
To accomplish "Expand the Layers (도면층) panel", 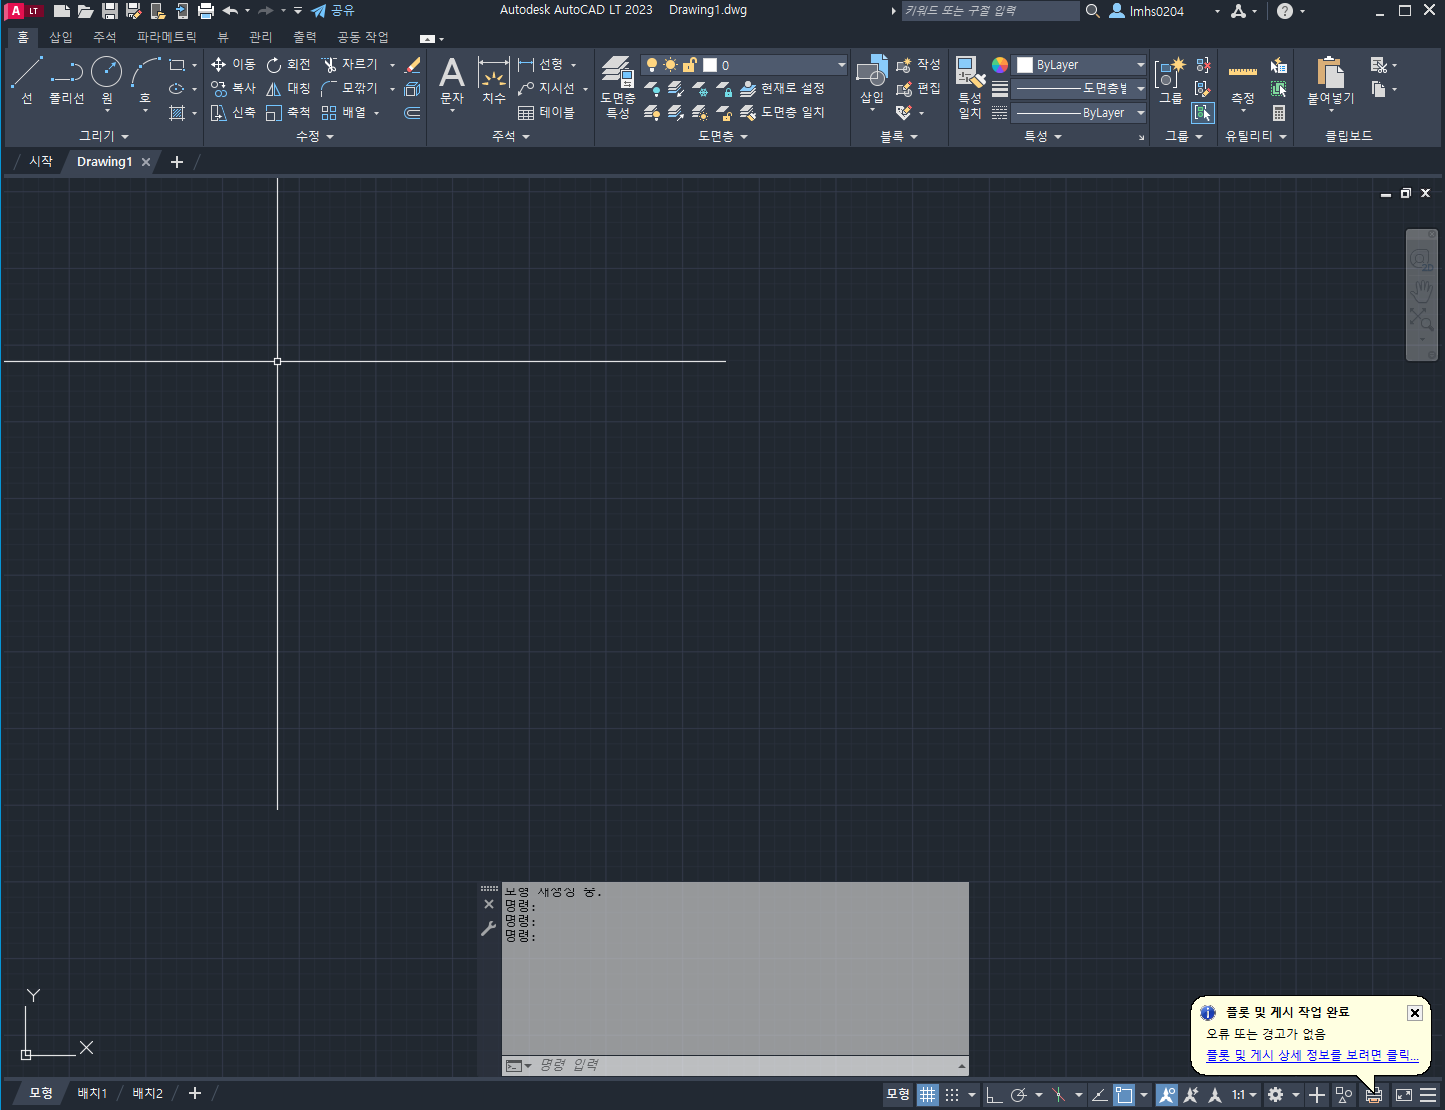I will (x=723, y=136).
